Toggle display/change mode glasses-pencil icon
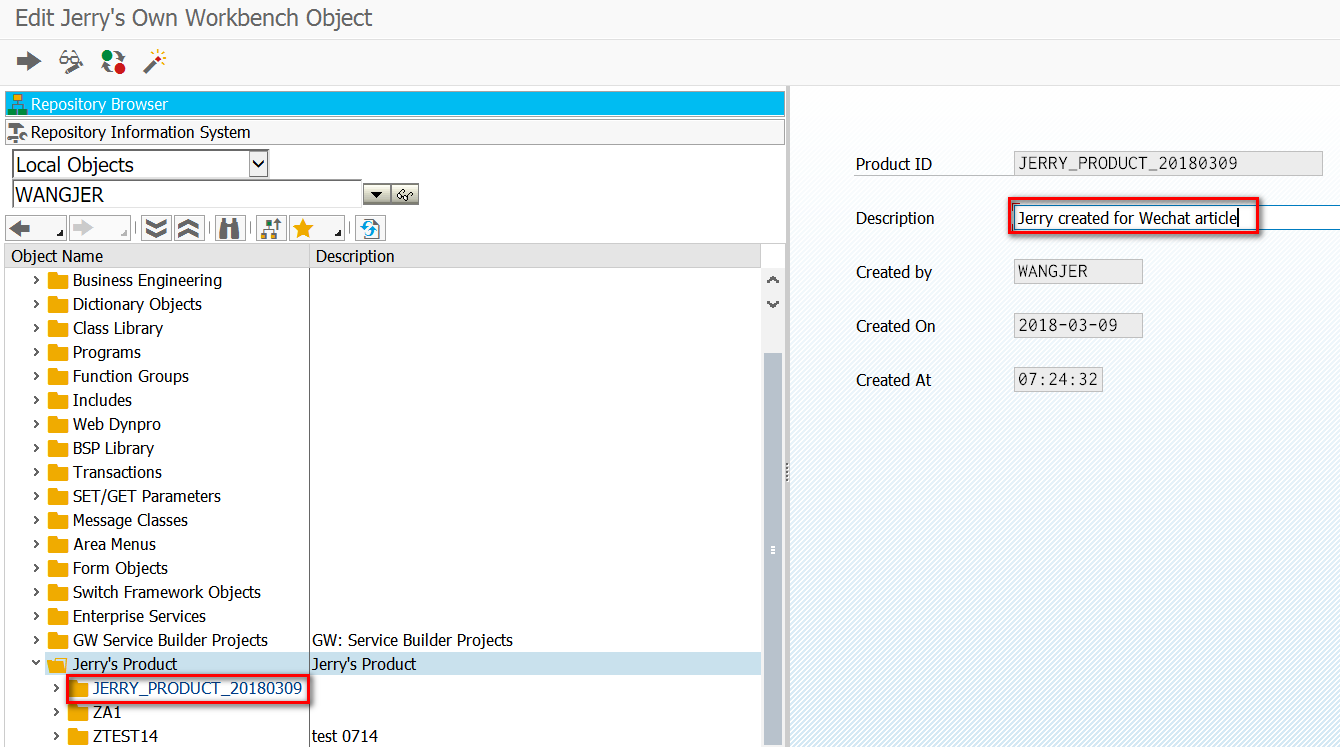Screen dimensions: 1340x747 click(71, 62)
